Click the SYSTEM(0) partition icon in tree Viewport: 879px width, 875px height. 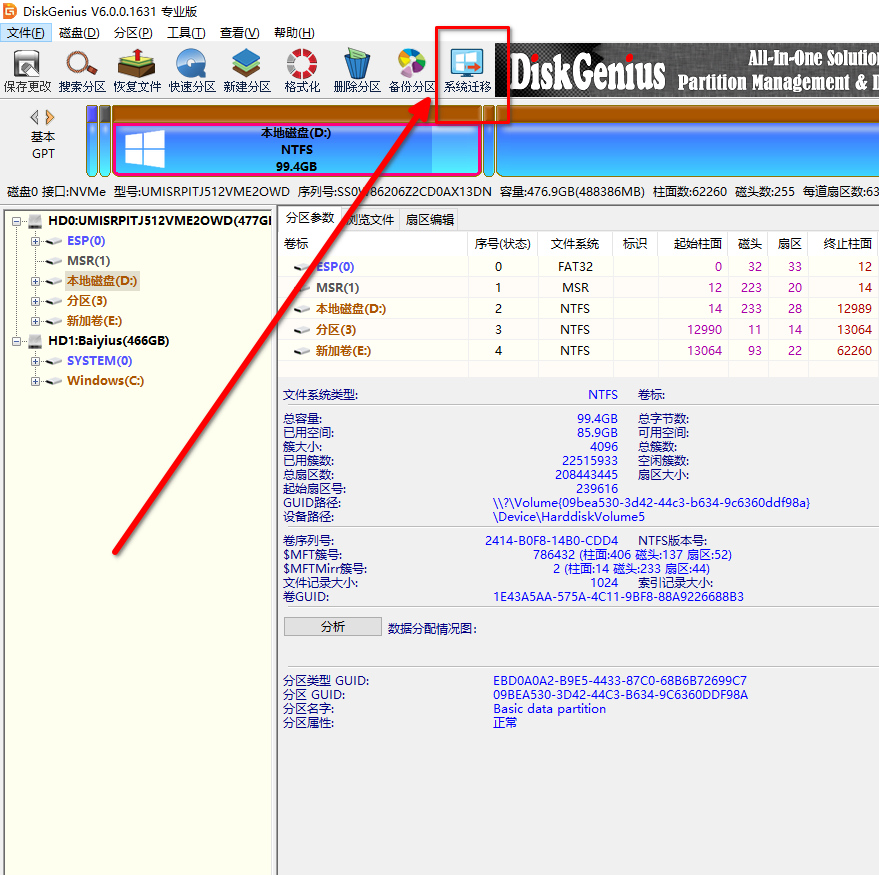point(54,362)
